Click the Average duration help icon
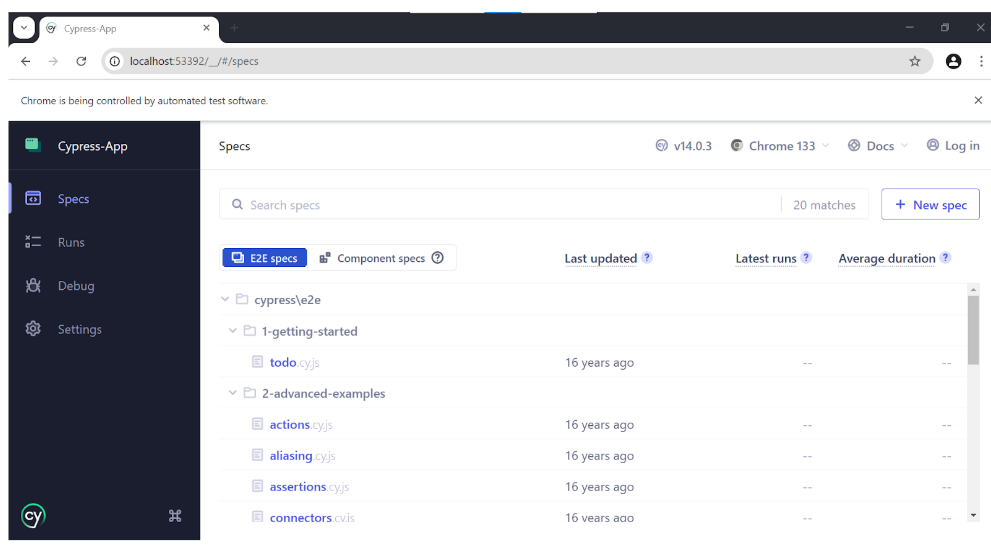 pyautogui.click(x=945, y=258)
